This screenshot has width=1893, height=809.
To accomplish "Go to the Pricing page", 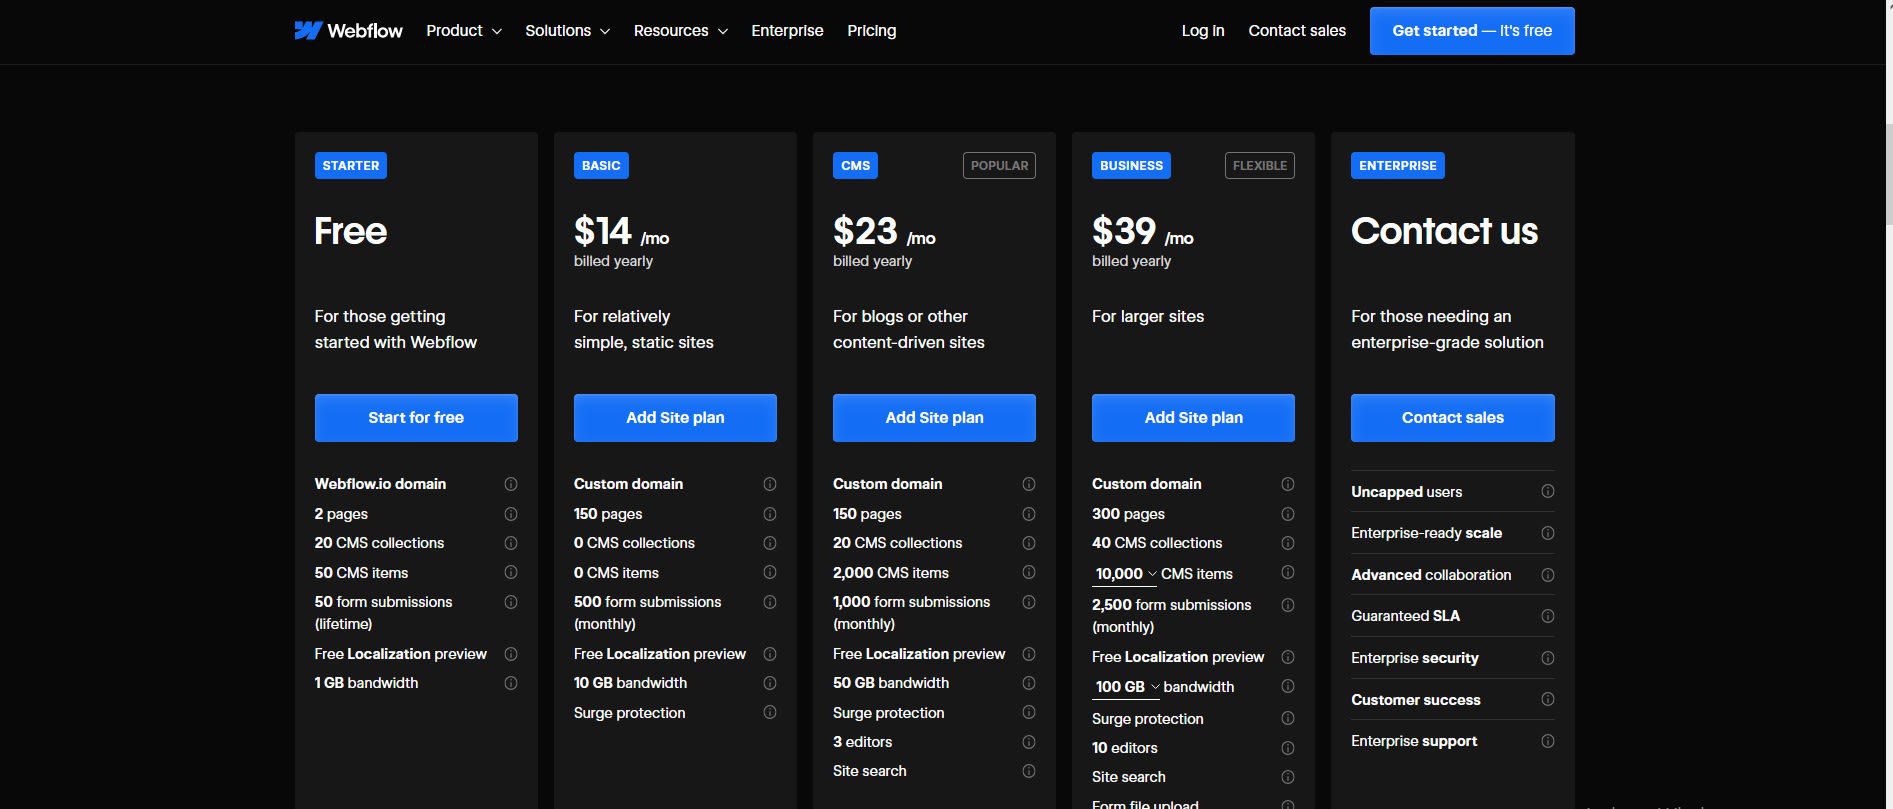I will [x=872, y=31].
